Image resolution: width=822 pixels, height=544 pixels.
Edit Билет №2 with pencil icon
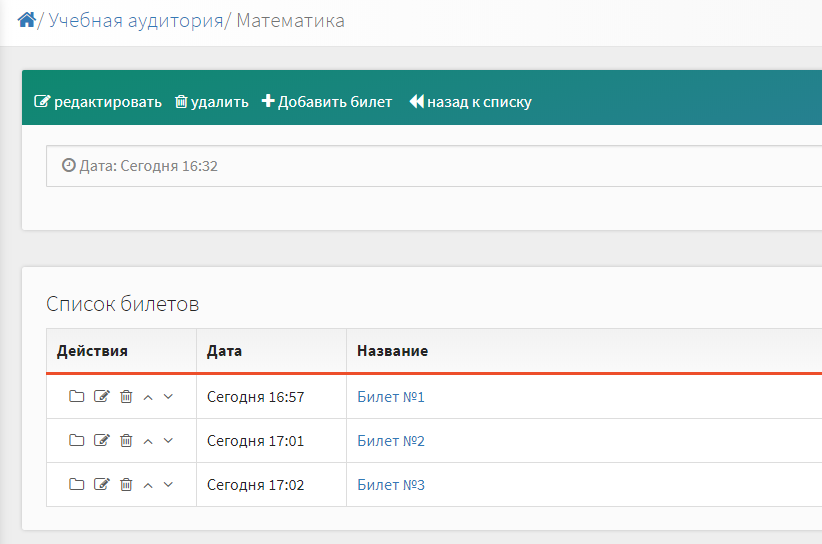pos(102,440)
